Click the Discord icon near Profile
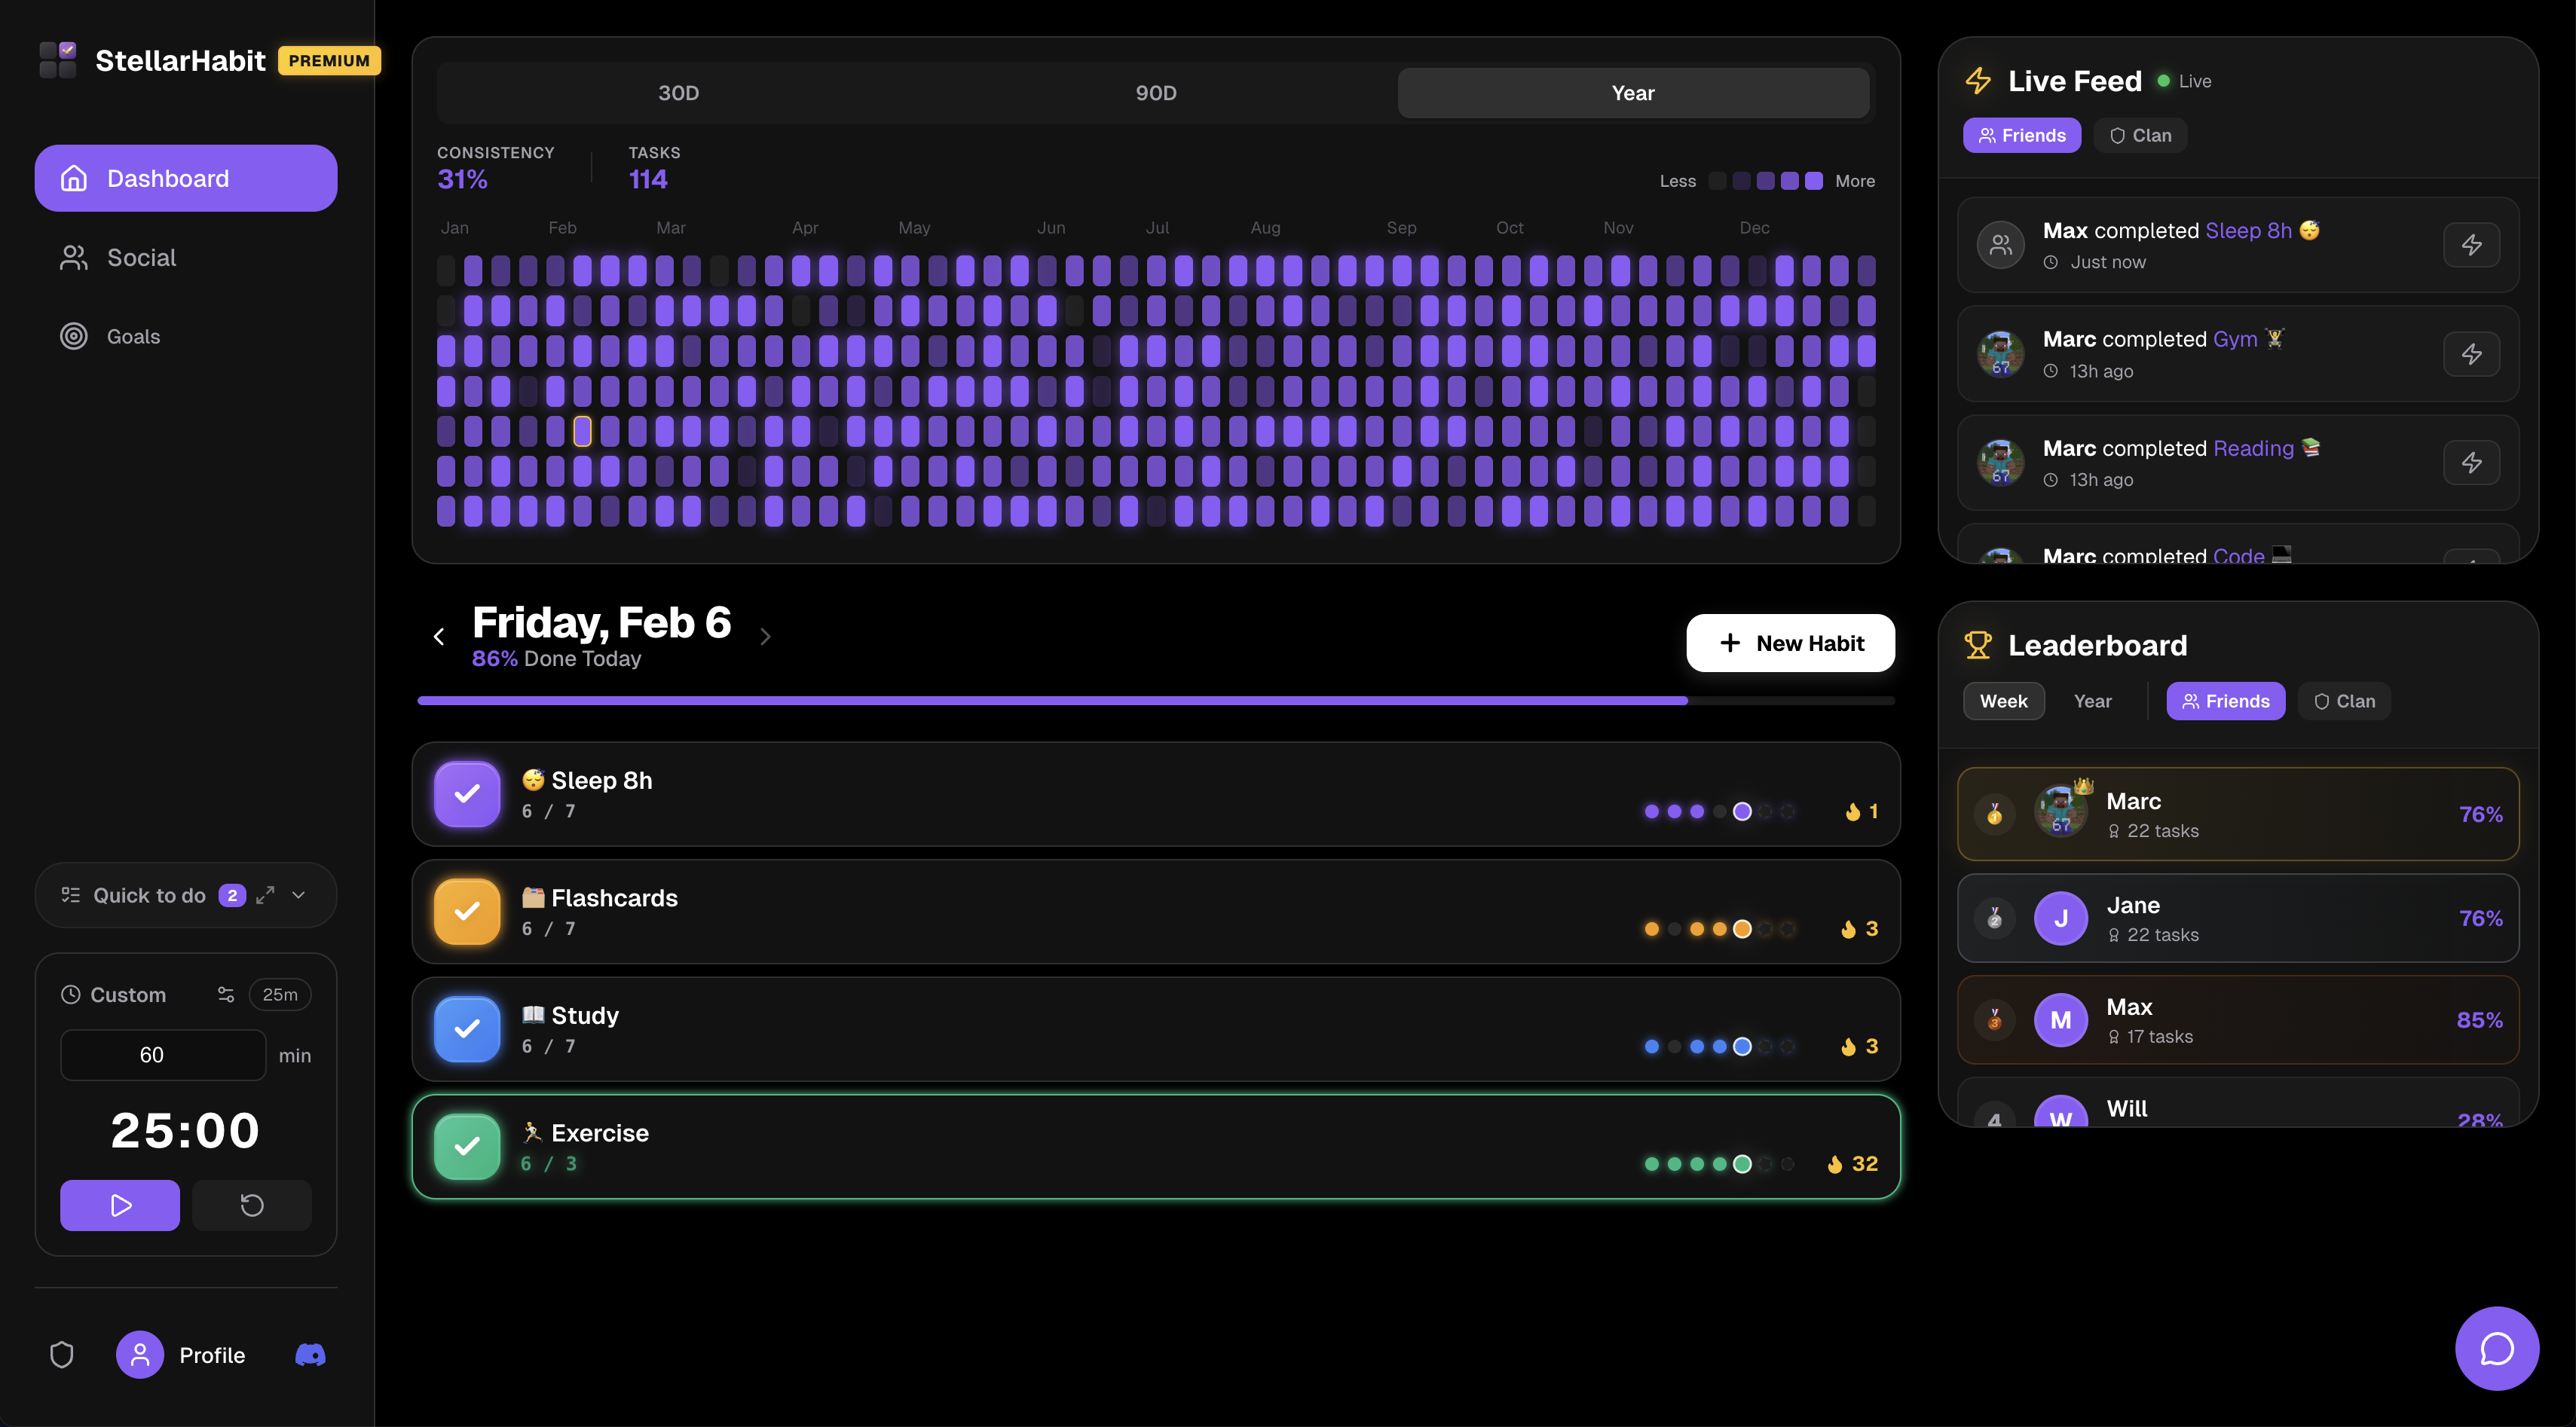 point(309,1355)
